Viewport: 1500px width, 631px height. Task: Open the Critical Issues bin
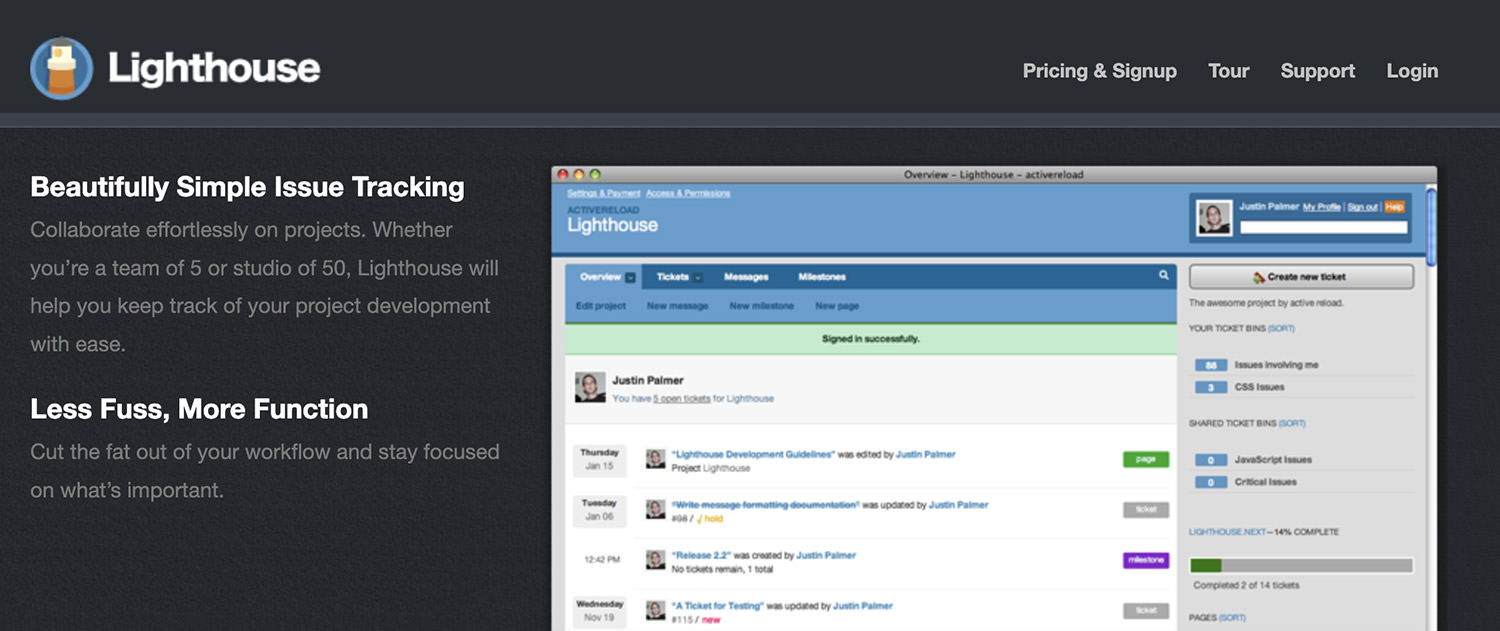pos(1265,482)
